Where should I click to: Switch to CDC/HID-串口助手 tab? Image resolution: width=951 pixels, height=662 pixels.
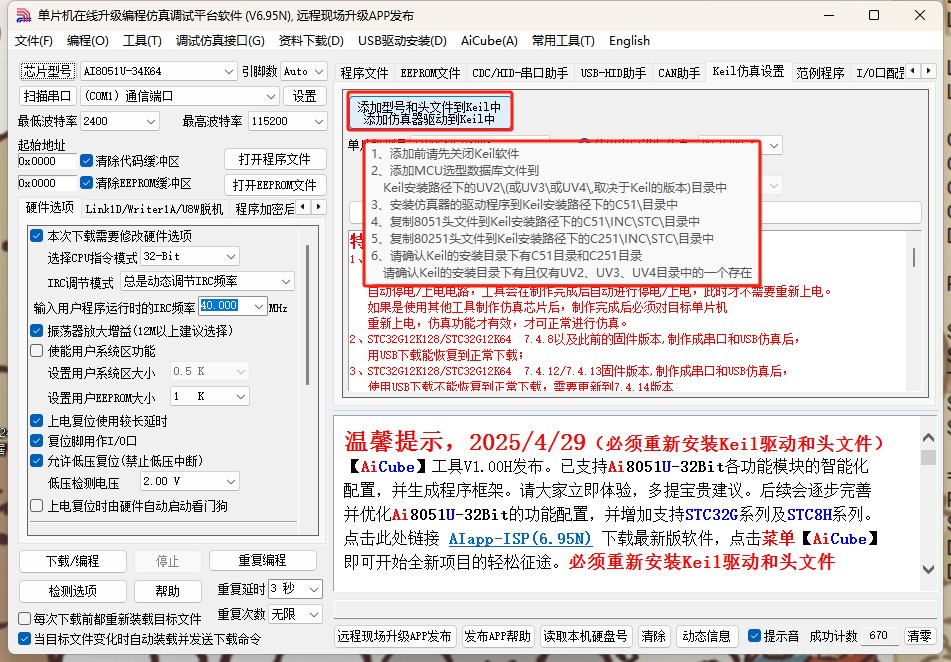coord(520,73)
